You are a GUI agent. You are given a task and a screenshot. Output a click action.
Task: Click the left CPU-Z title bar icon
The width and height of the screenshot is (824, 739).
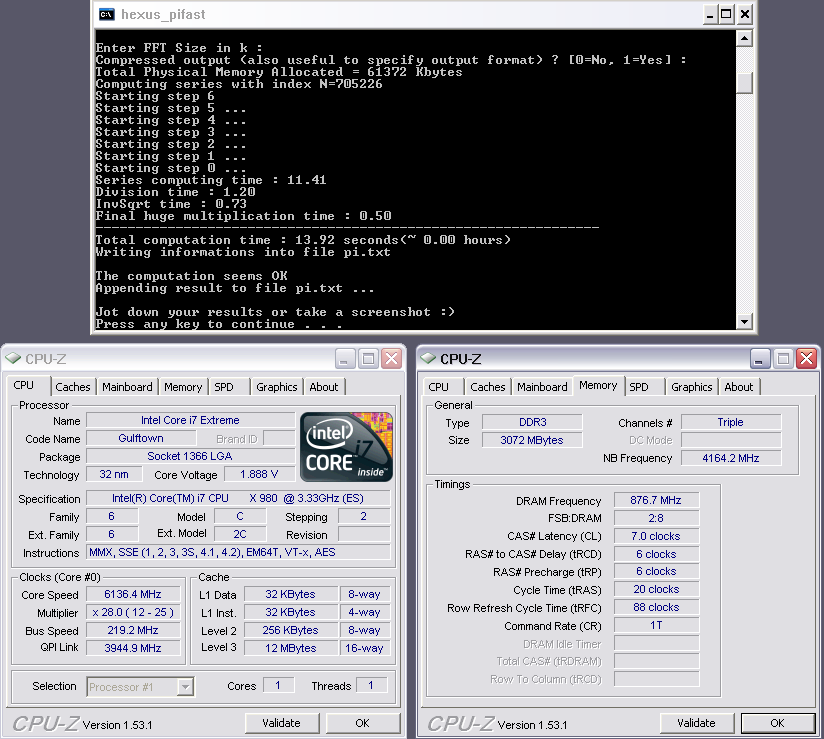(x=13, y=358)
